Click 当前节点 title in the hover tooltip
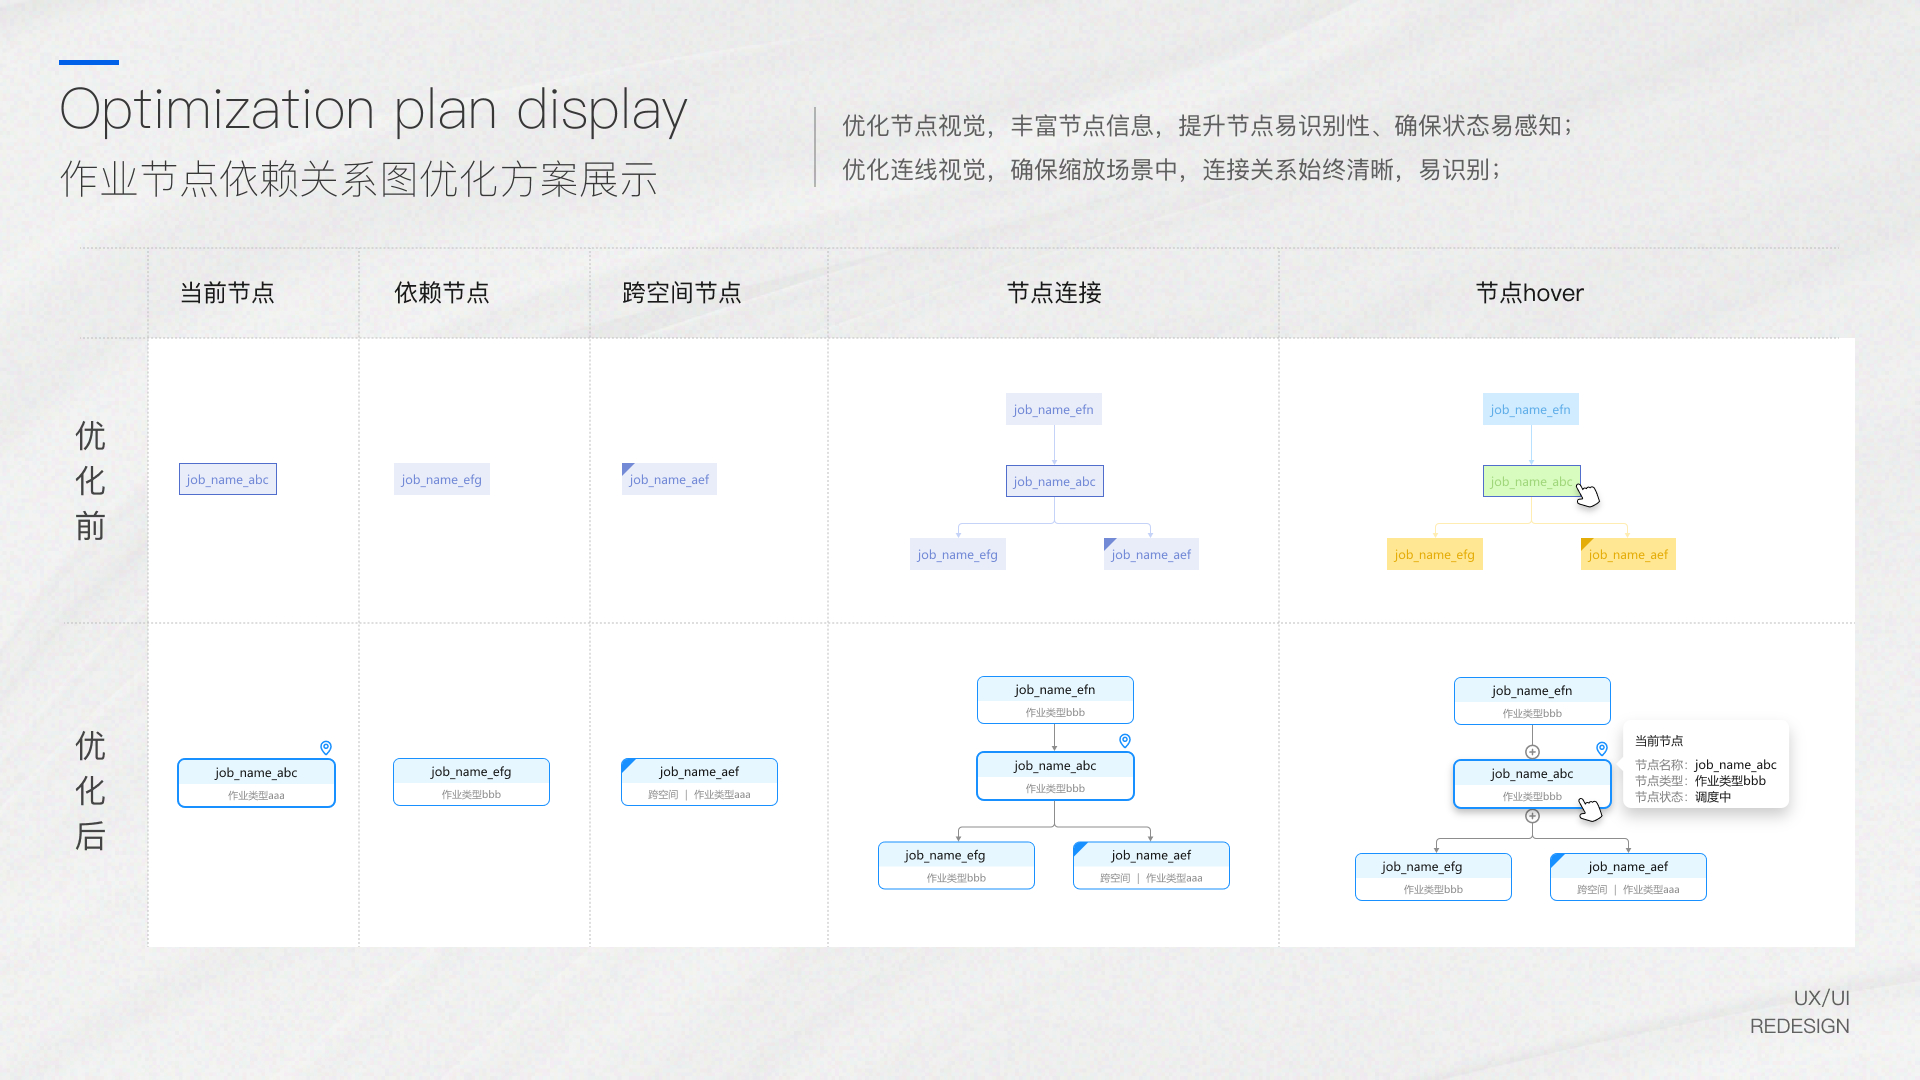 [x=1659, y=741]
